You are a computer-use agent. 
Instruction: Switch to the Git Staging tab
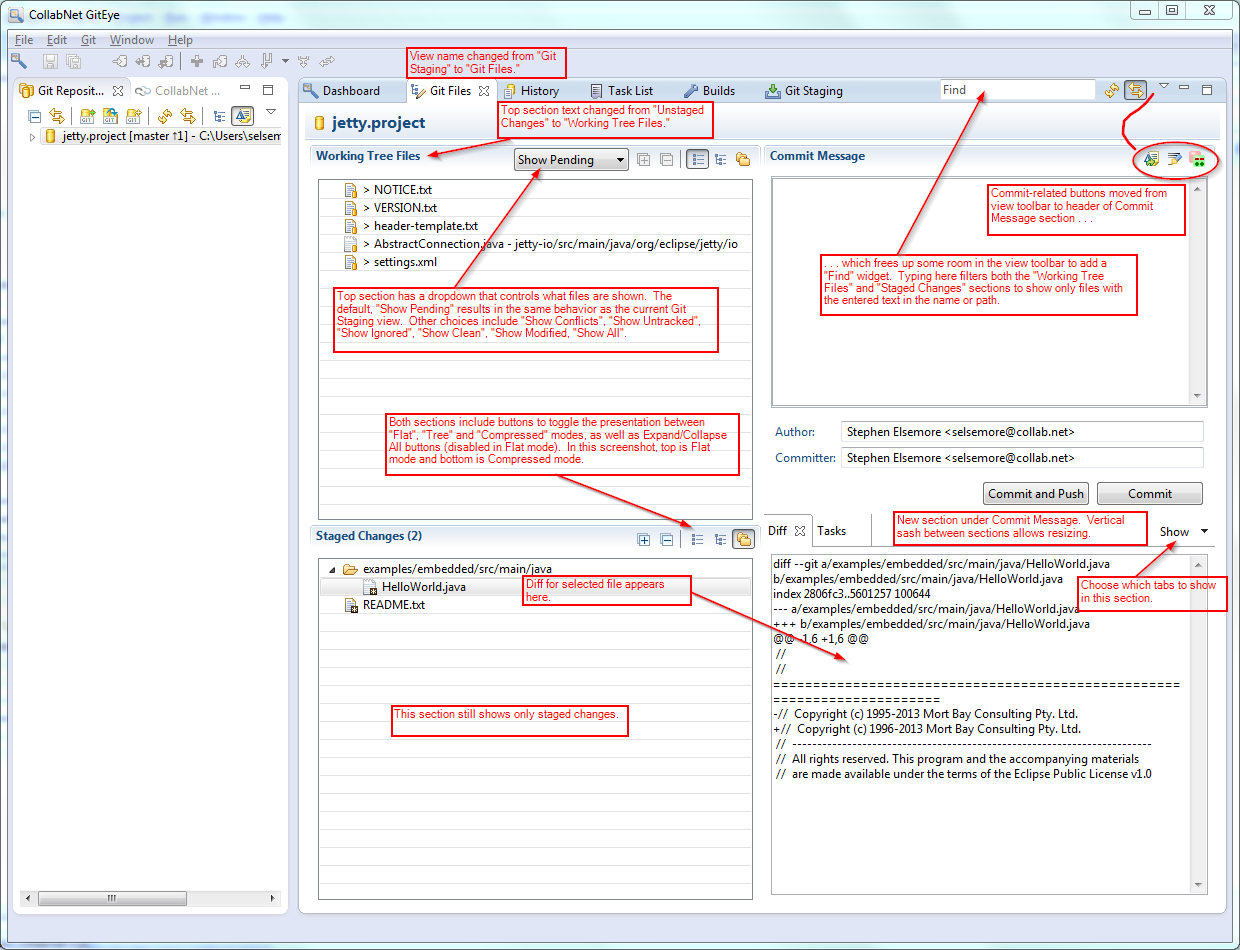coord(804,90)
